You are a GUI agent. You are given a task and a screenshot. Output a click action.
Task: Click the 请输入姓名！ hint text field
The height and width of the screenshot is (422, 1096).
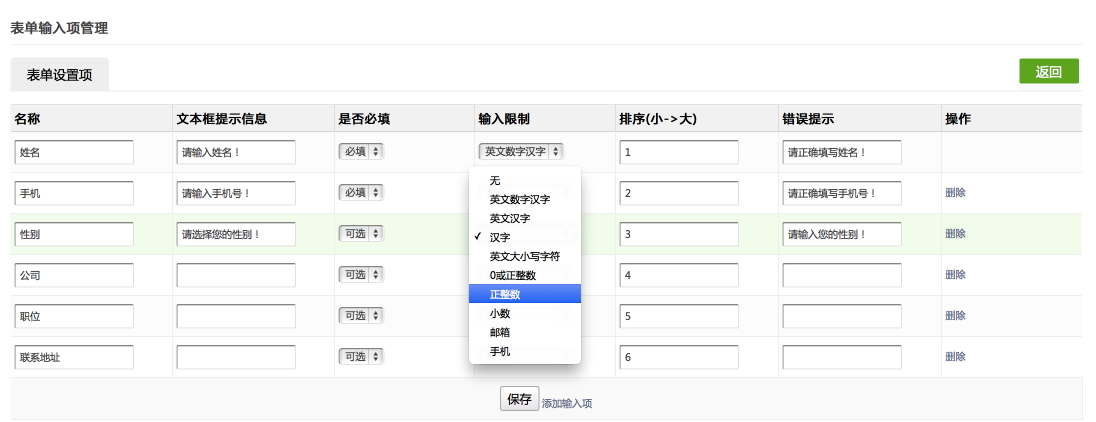pos(236,152)
